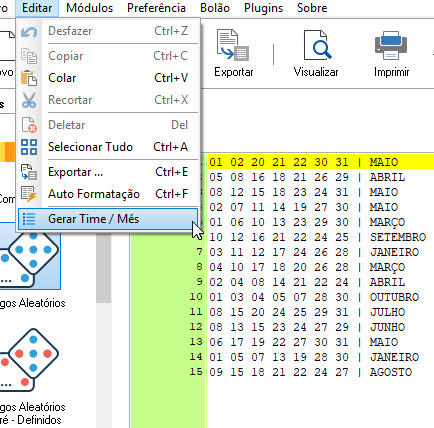The image size is (434, 428).
Task: Select highlighted row ending in MAIO
Action: pos(320,162)
